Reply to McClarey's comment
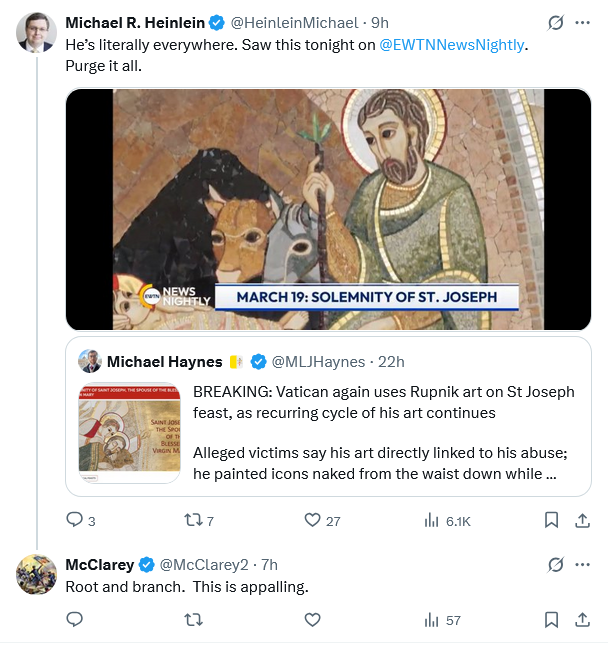This screenshot has height=649, width=609. click(74, 620)
